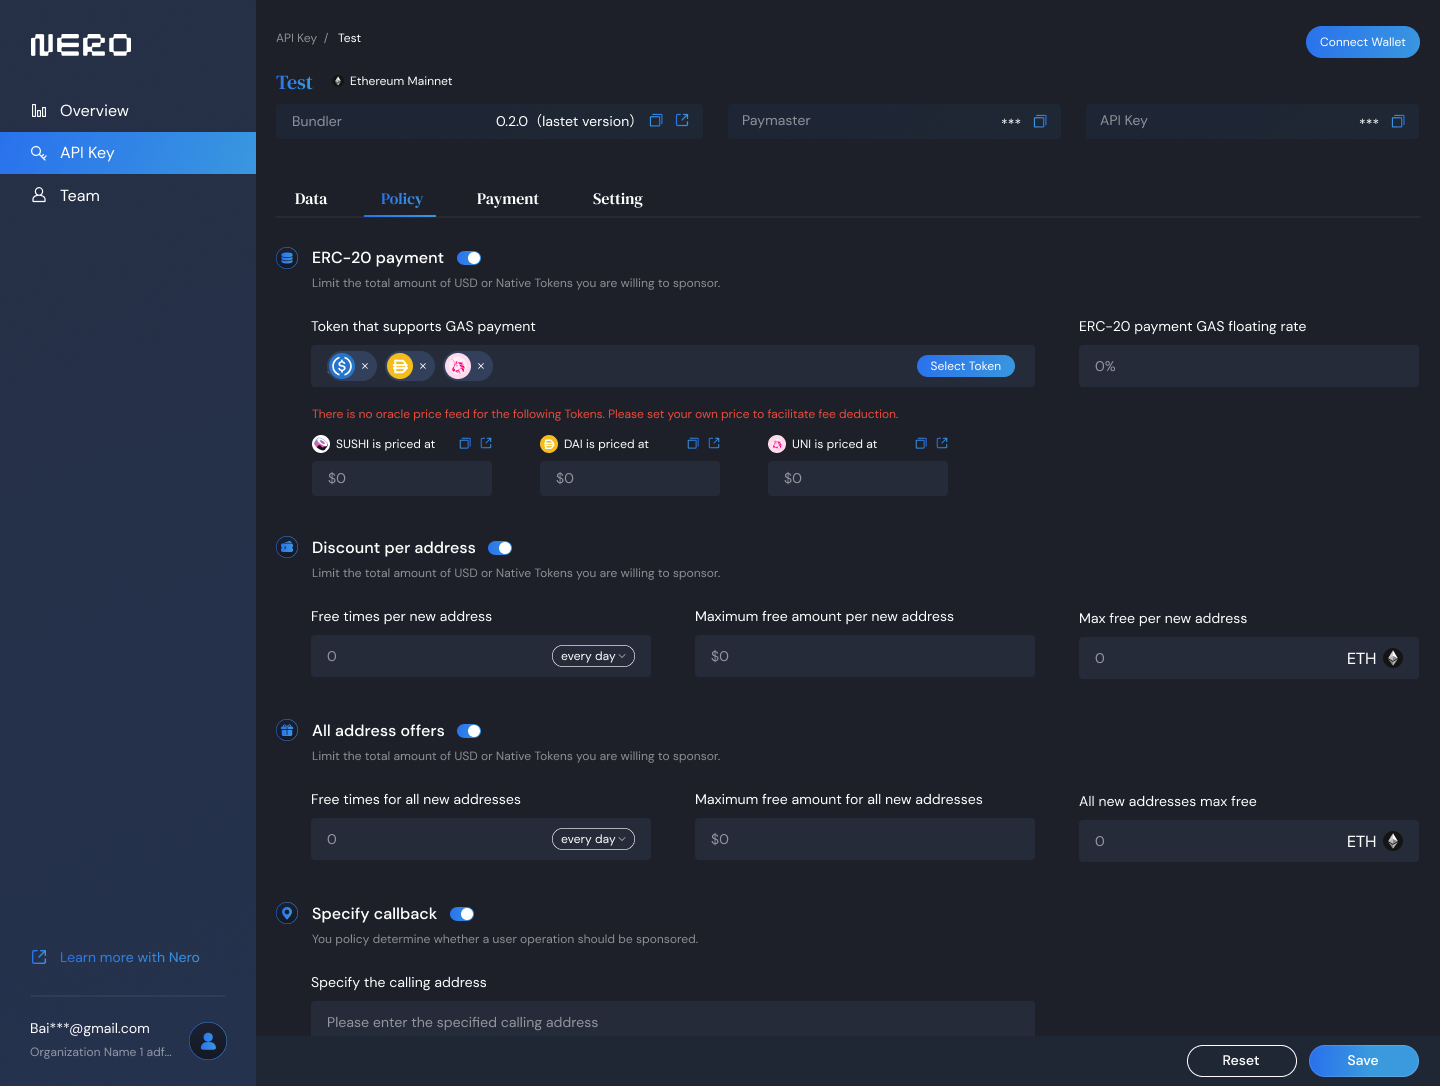The height and width of the screenshot is (1086, 1440).
Task: Switch to the Setting tab
Action: (618, 199)
